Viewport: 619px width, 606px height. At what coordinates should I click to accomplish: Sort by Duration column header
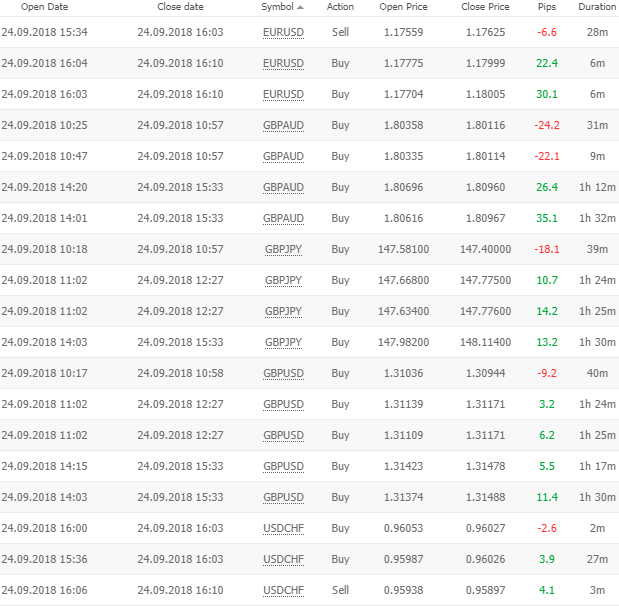pyautogui.click(x=597, y=7)
